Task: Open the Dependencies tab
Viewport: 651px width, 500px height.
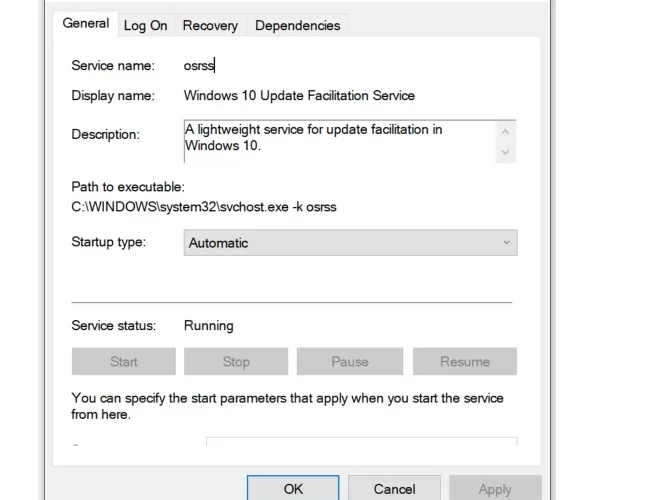Action: (x=297, y=26)
